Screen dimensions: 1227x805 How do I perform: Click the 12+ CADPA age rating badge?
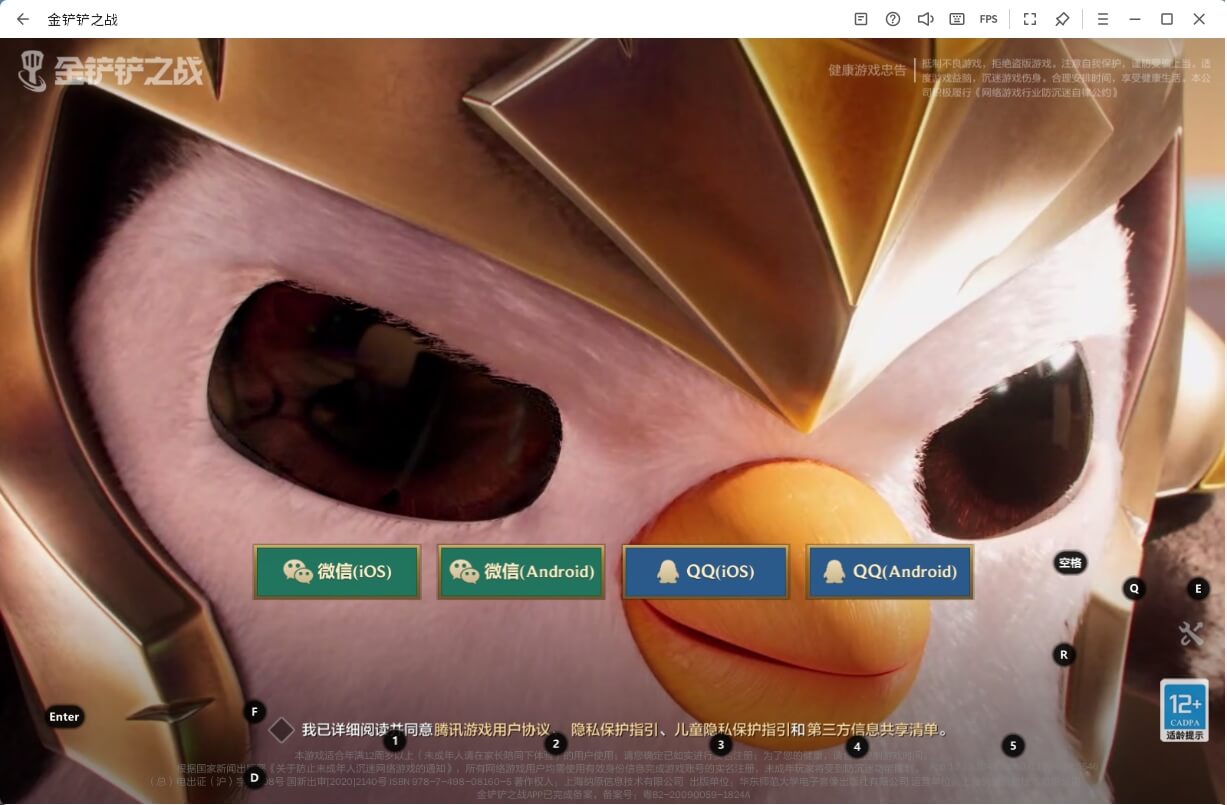pos(1184,710)
